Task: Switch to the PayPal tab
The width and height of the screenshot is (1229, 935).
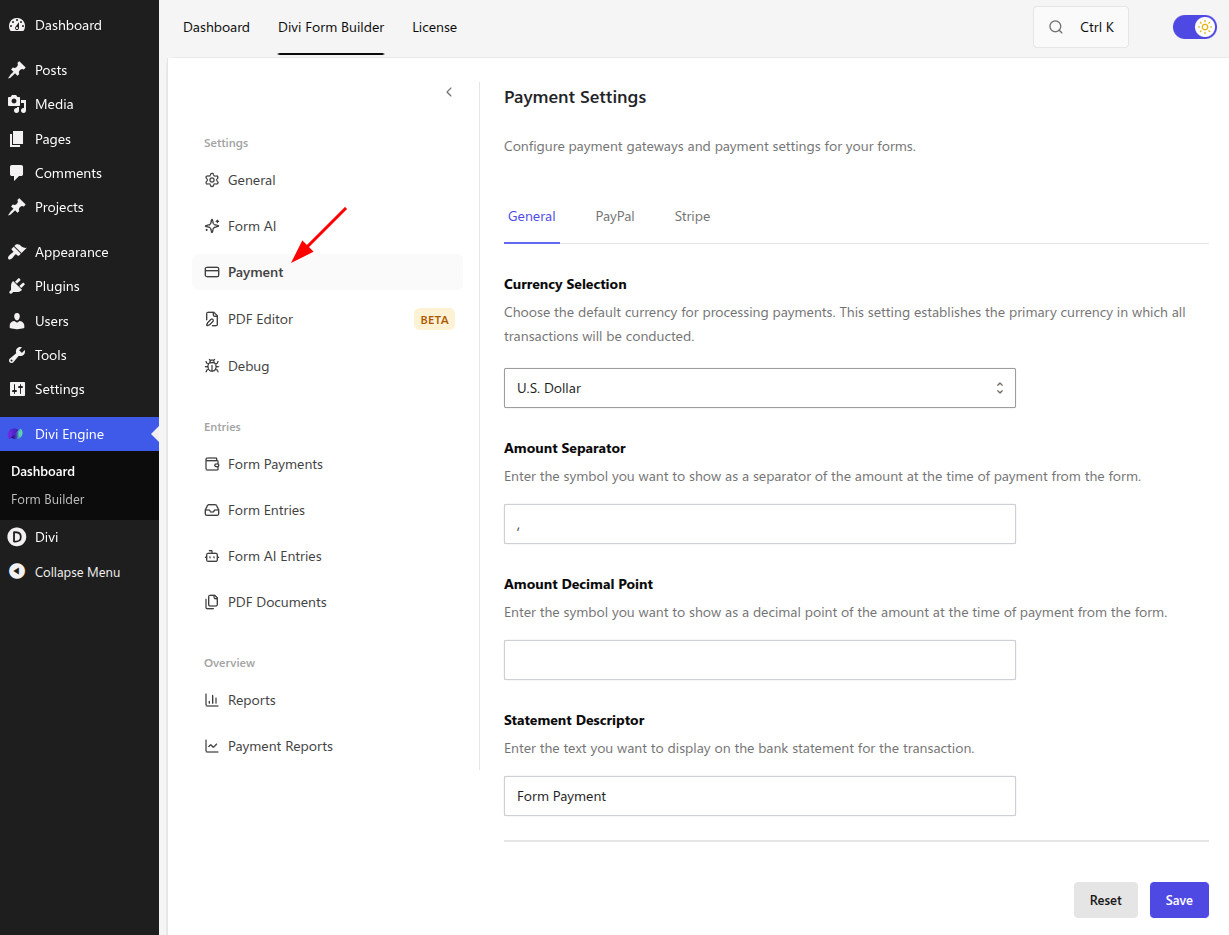Action: (x=615, y=216)
